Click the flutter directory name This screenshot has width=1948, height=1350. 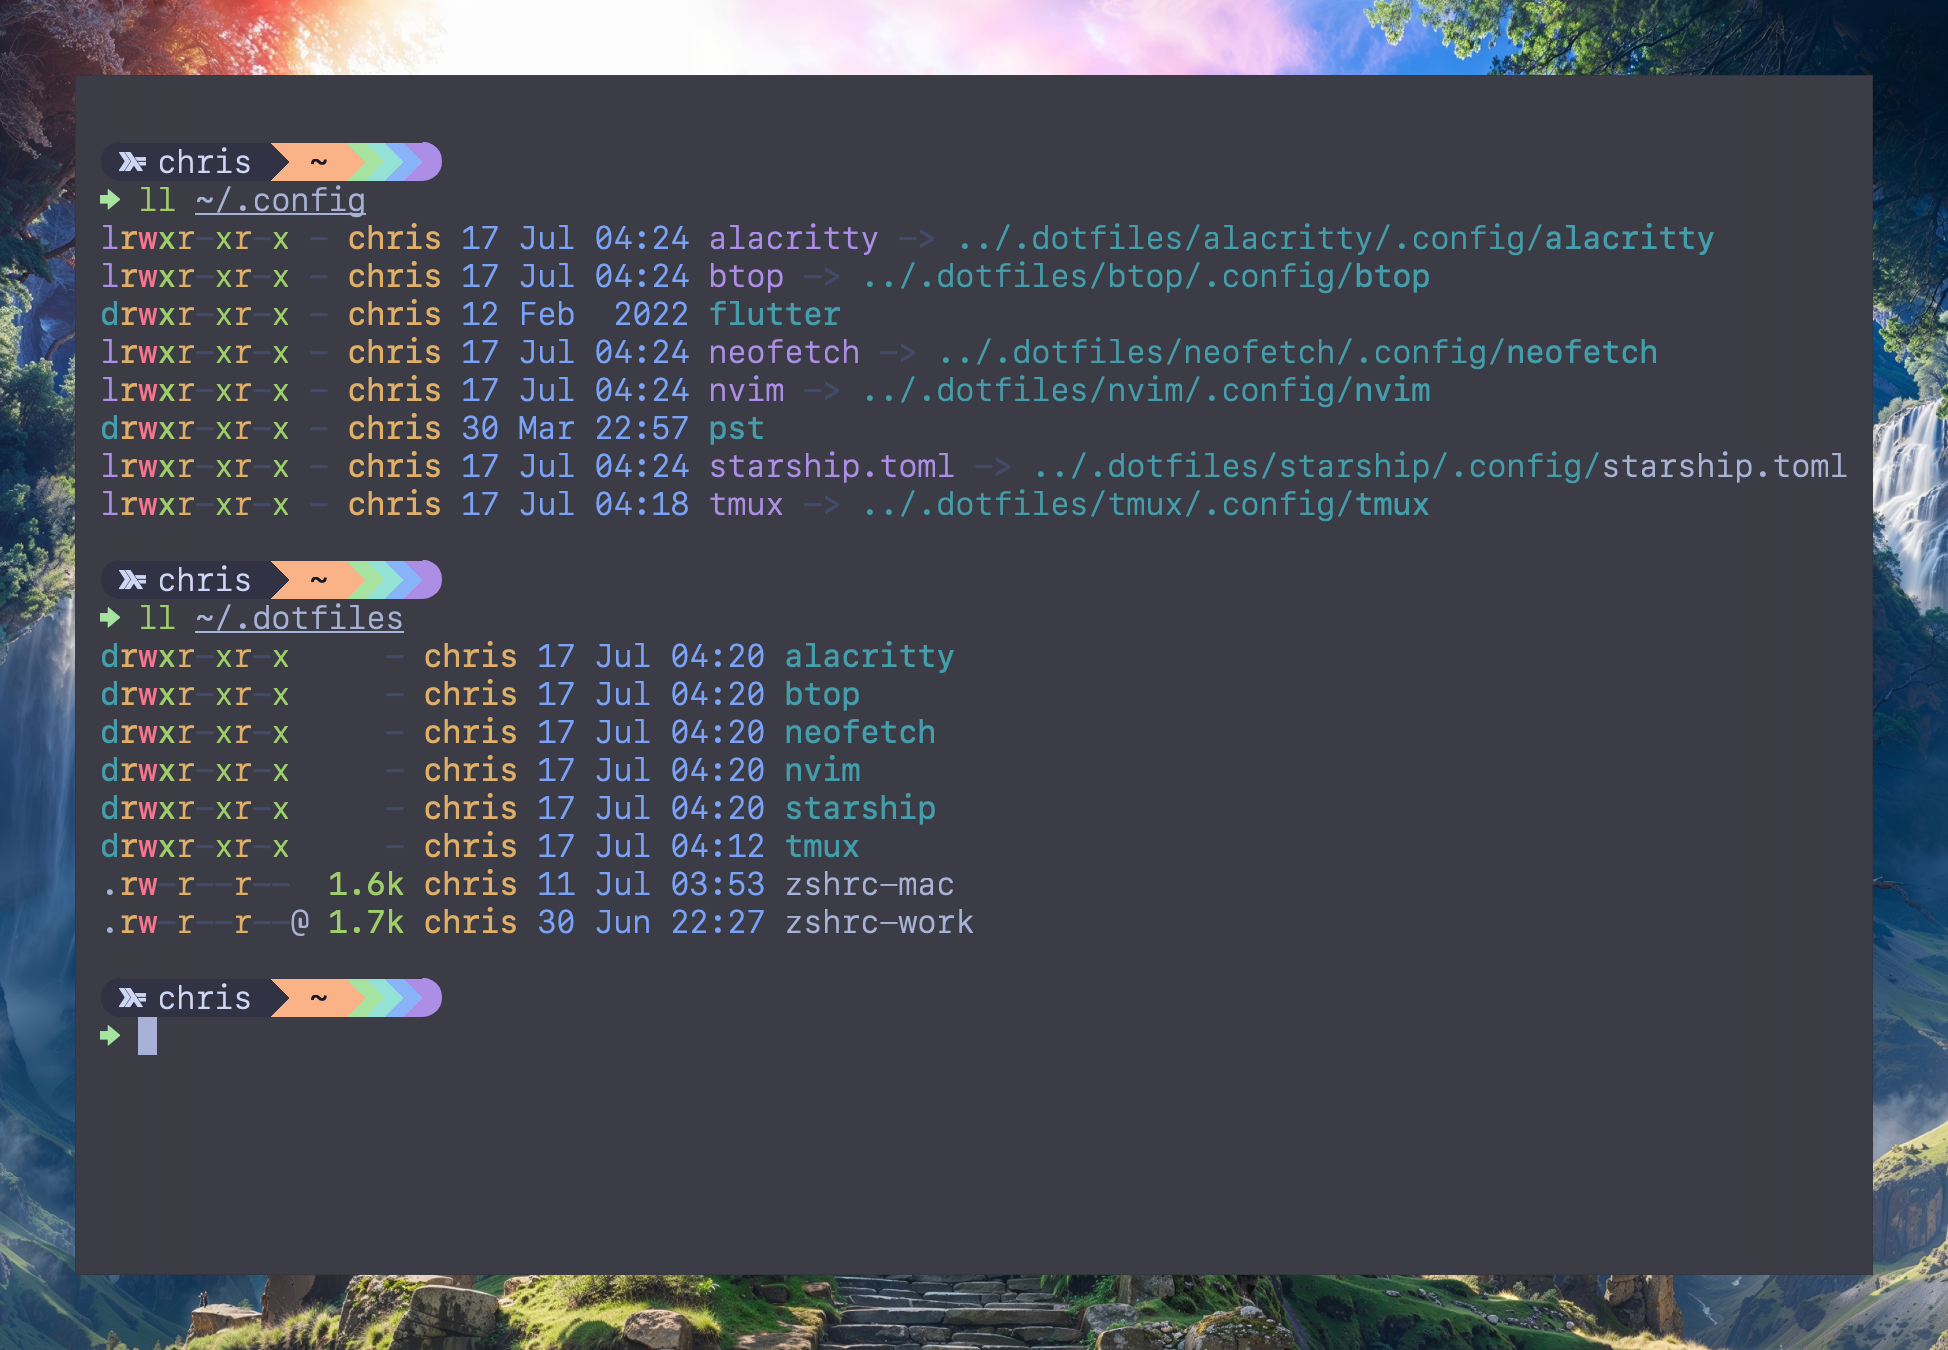pyautogui.click(x=774, y=315)
